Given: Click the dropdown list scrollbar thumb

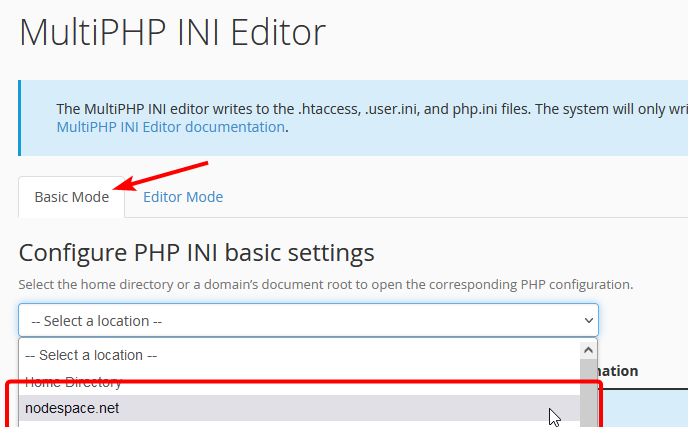Looking at the screenshot, I should (588, 390).
